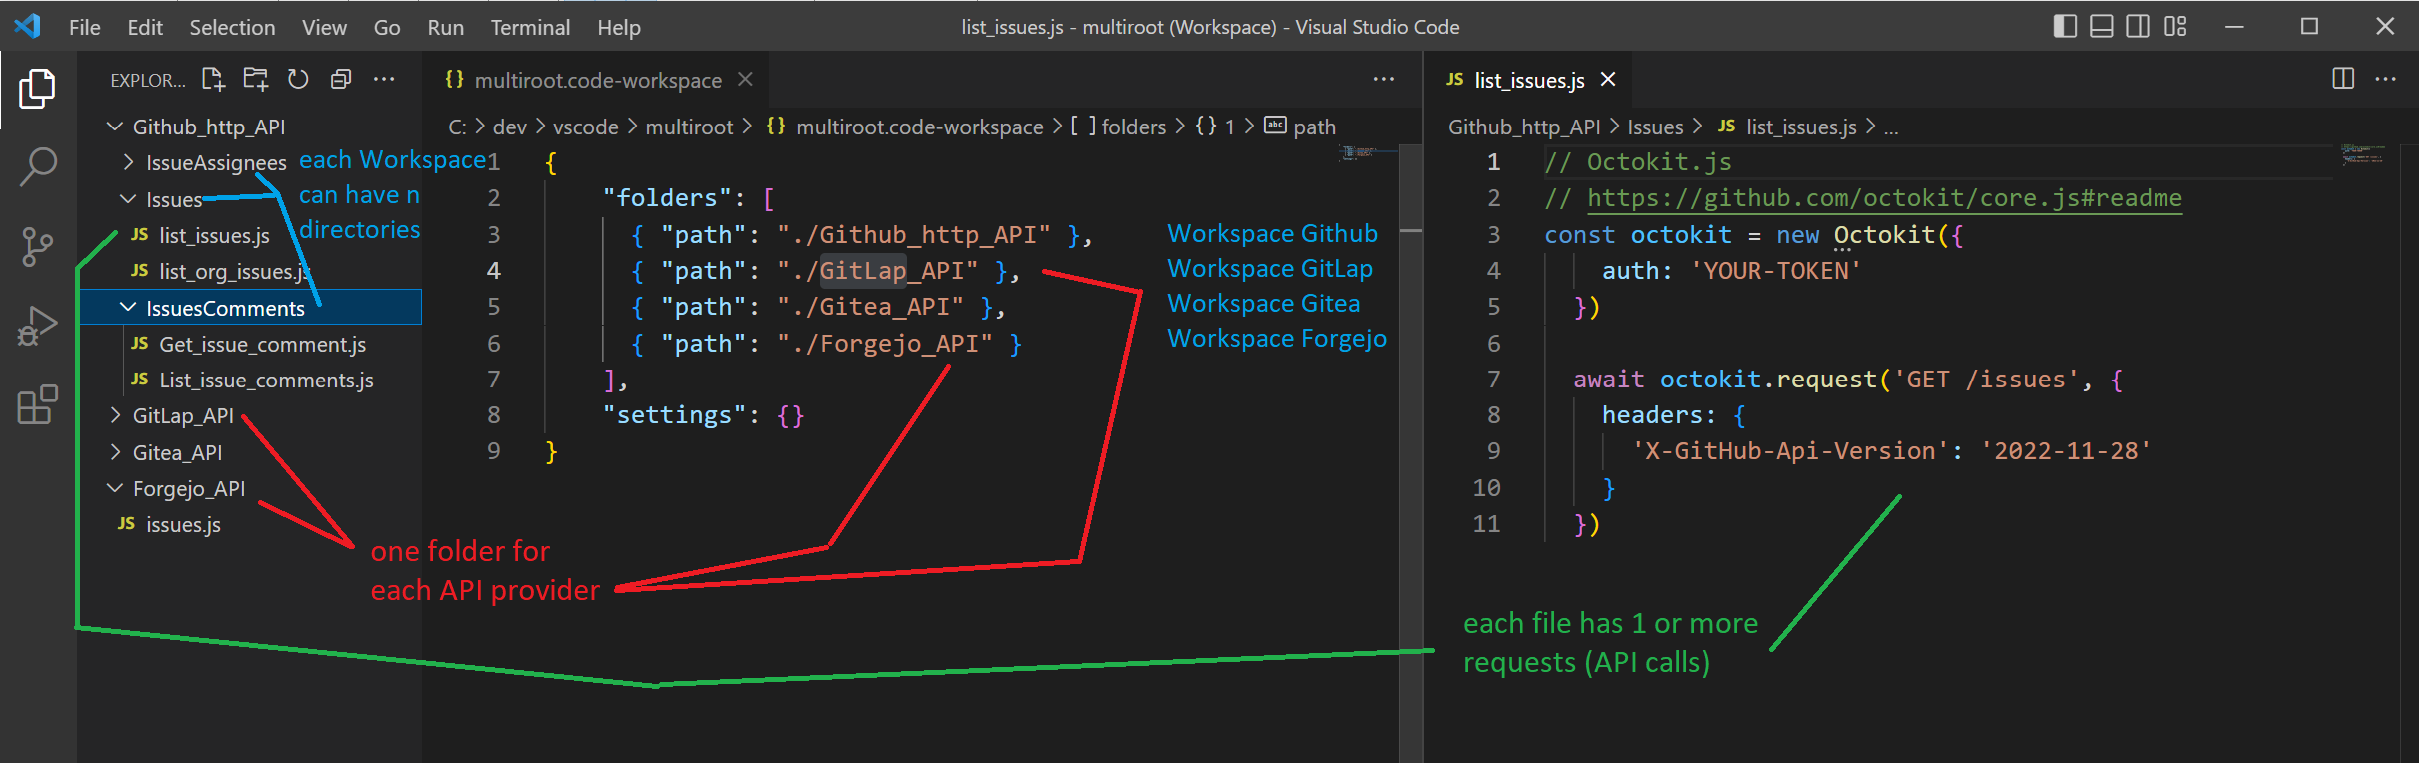Viewport: 2419px width, 763px height.
Task: Toggle secondary side bar layout icon
Action: coord(2138,27)
